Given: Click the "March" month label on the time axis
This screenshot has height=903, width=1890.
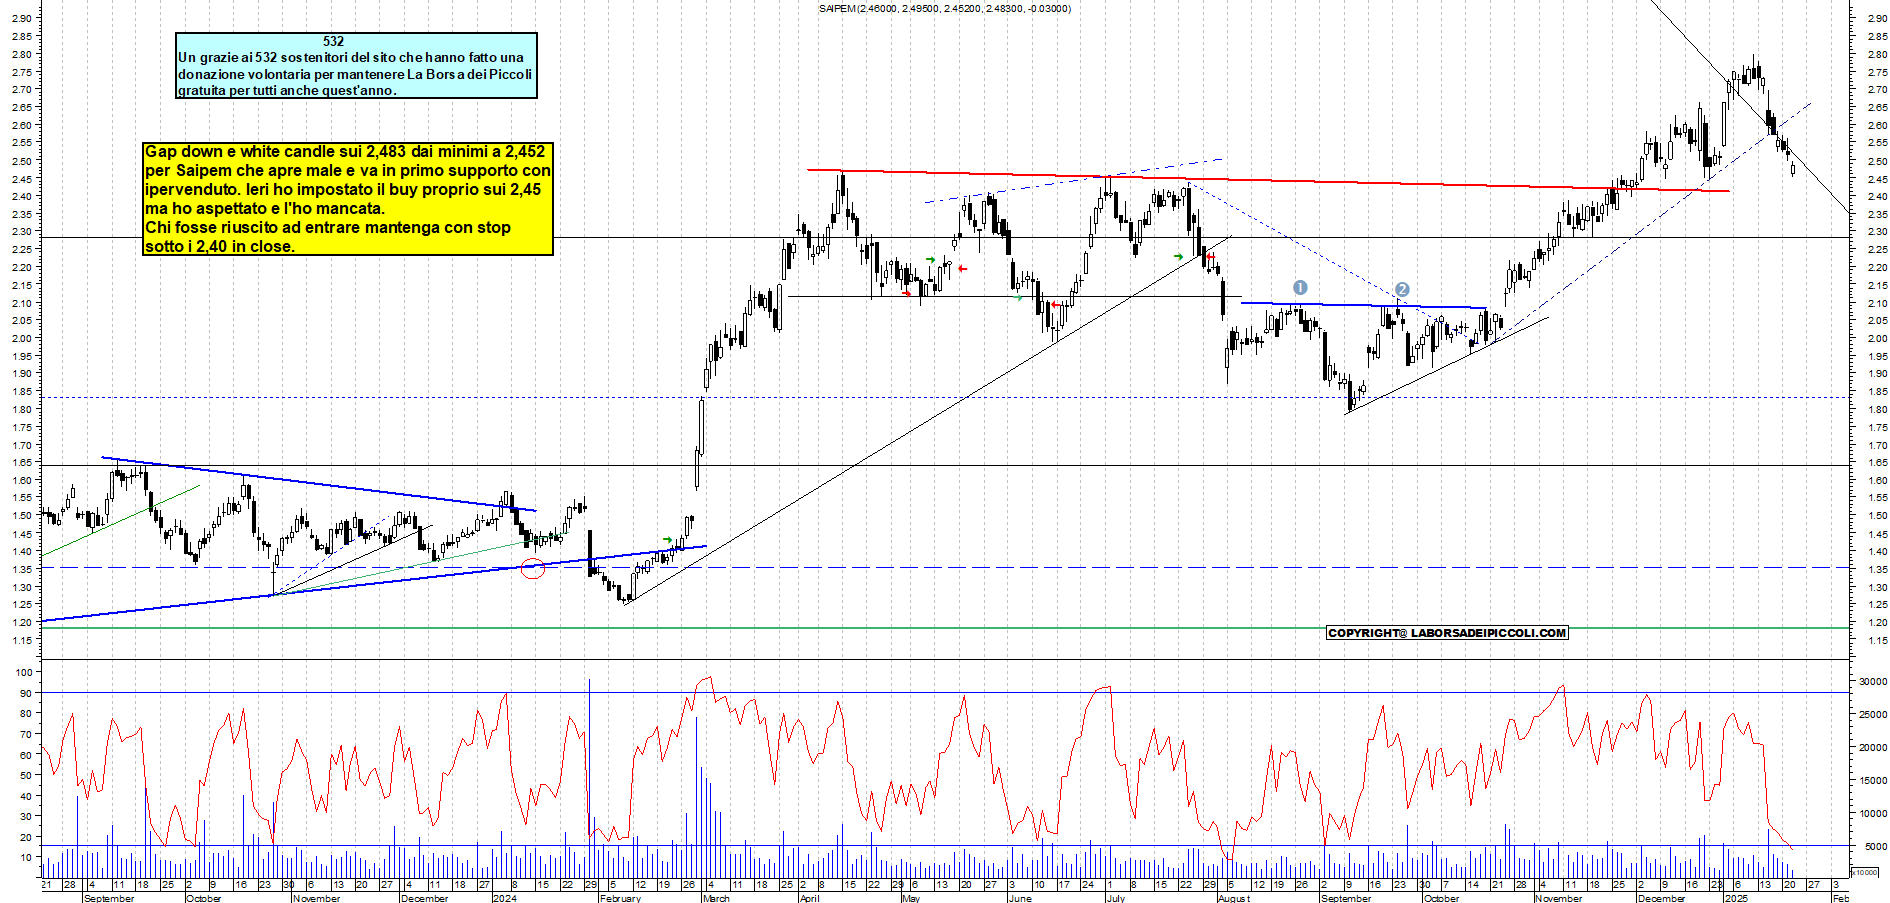Looking at the screenshot, I should pyautogui.click(x=716, y=898).
